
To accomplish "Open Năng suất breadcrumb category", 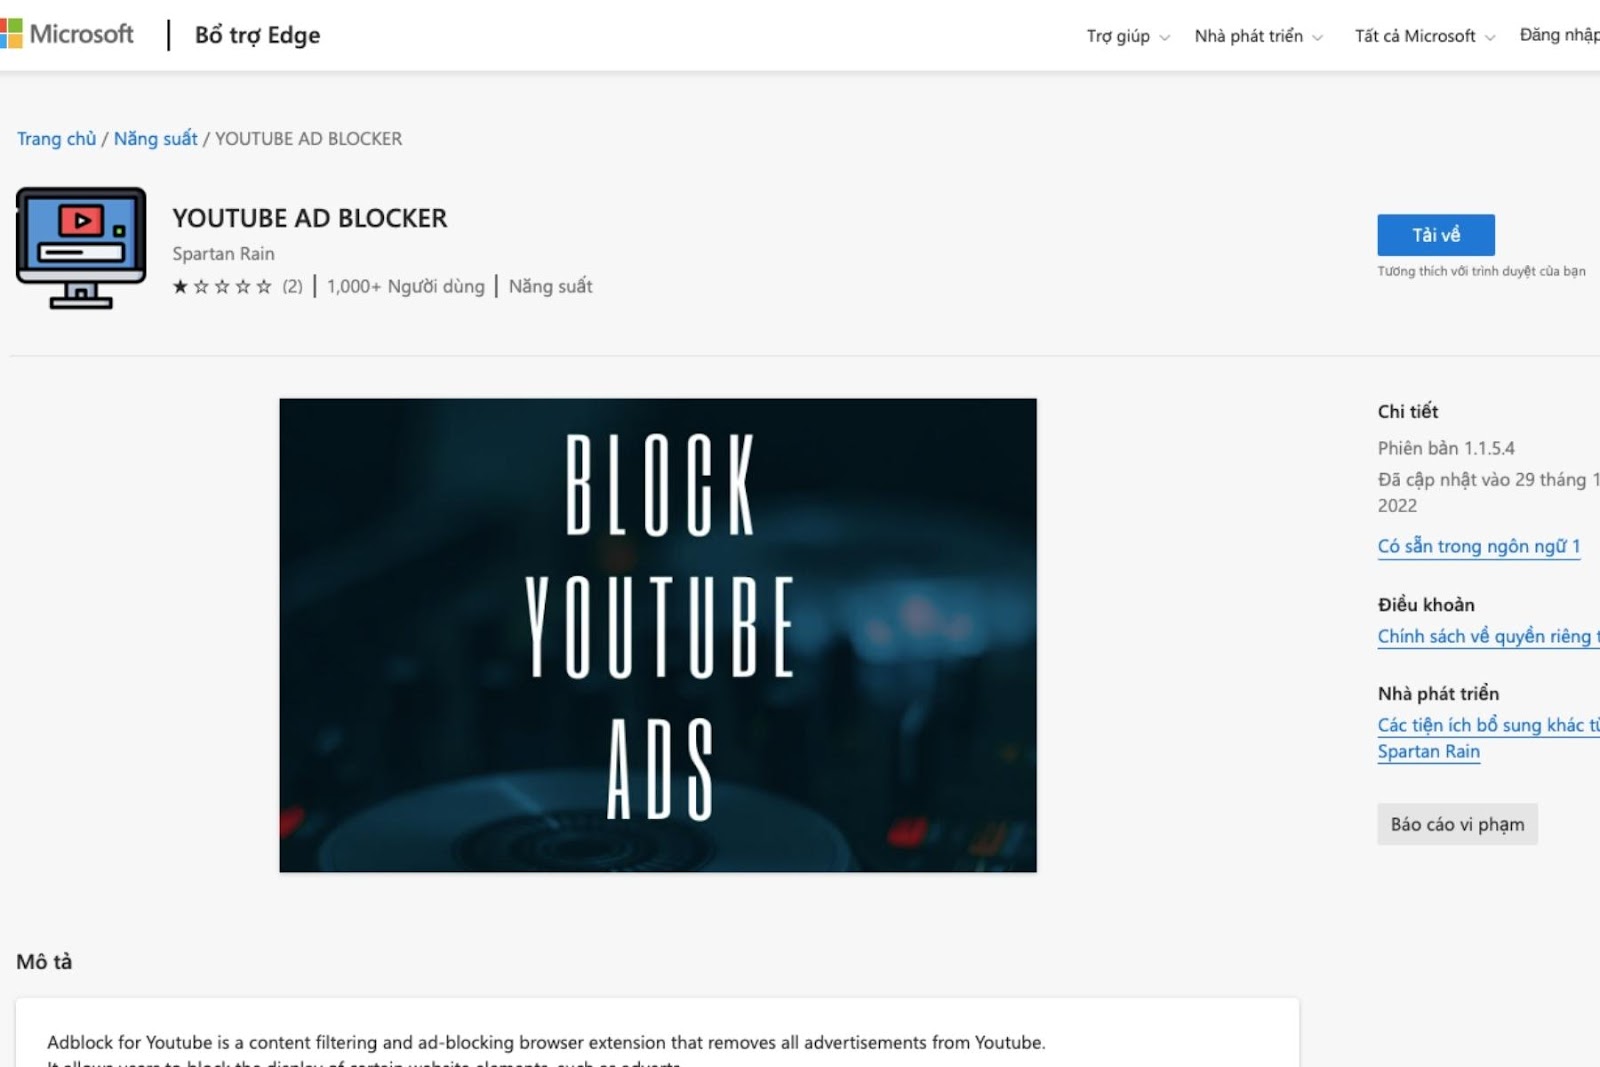I will pyautogui.click(x=155, y=139).
